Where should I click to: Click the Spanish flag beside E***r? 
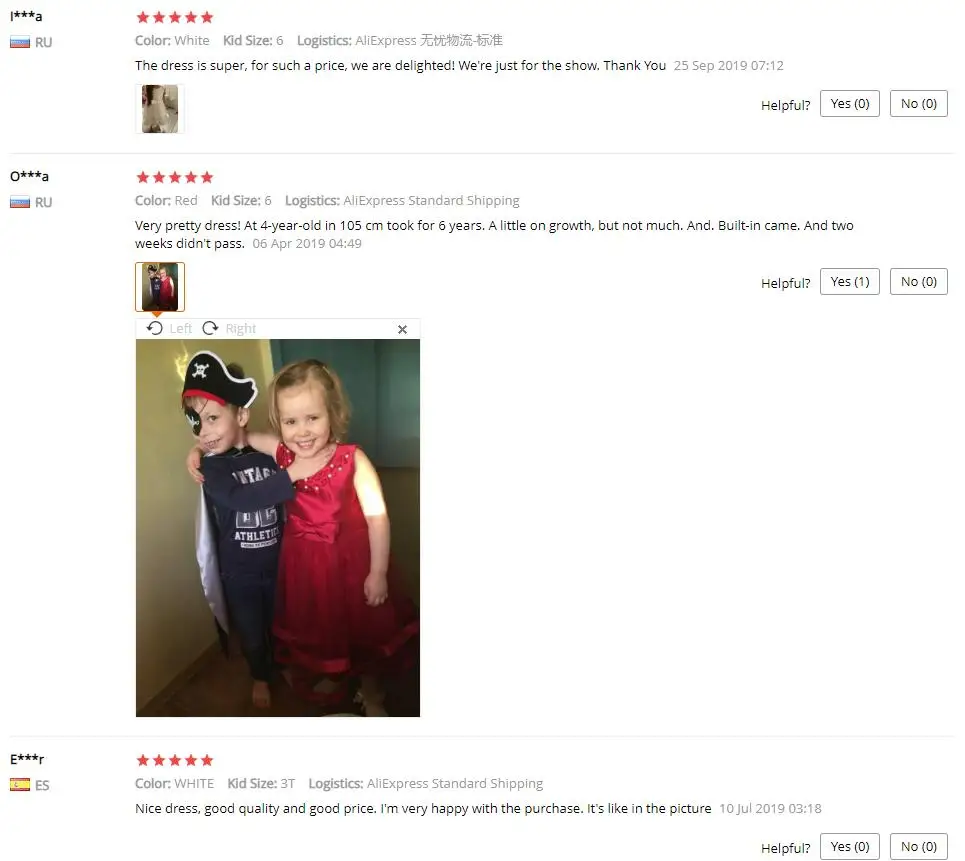click(20, 785)
